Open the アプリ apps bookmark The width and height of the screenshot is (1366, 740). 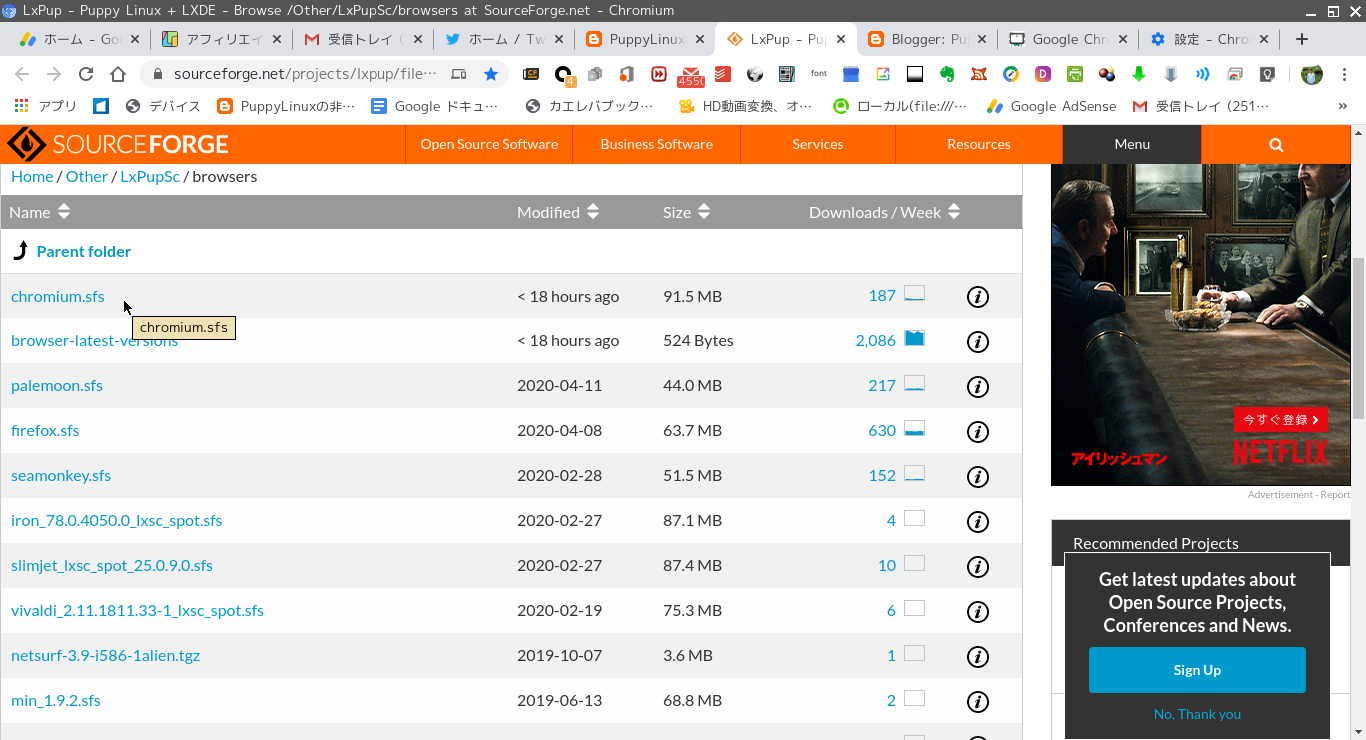(x=45, y=106)
